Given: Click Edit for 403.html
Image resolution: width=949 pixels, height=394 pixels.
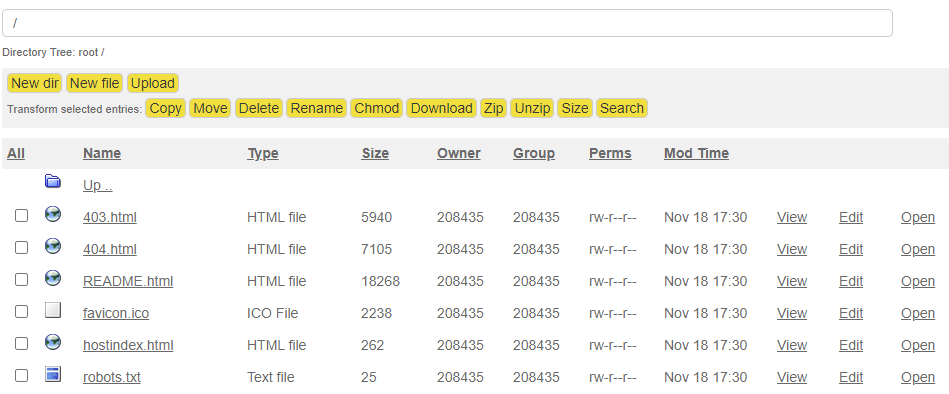Looking at the screenshot, I should [x=851, y=217].
